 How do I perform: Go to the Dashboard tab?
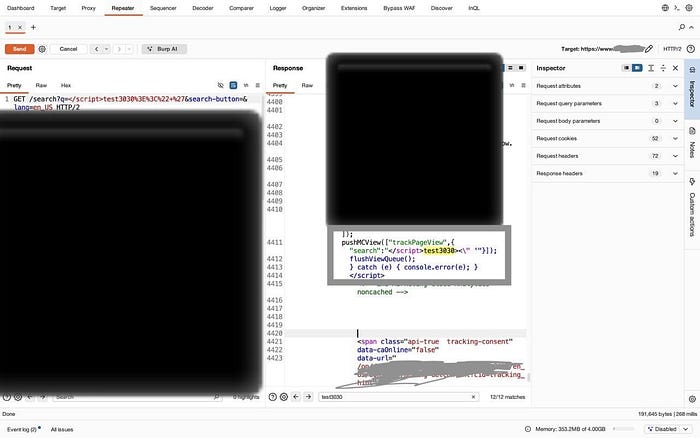click(x=21, y=8)
